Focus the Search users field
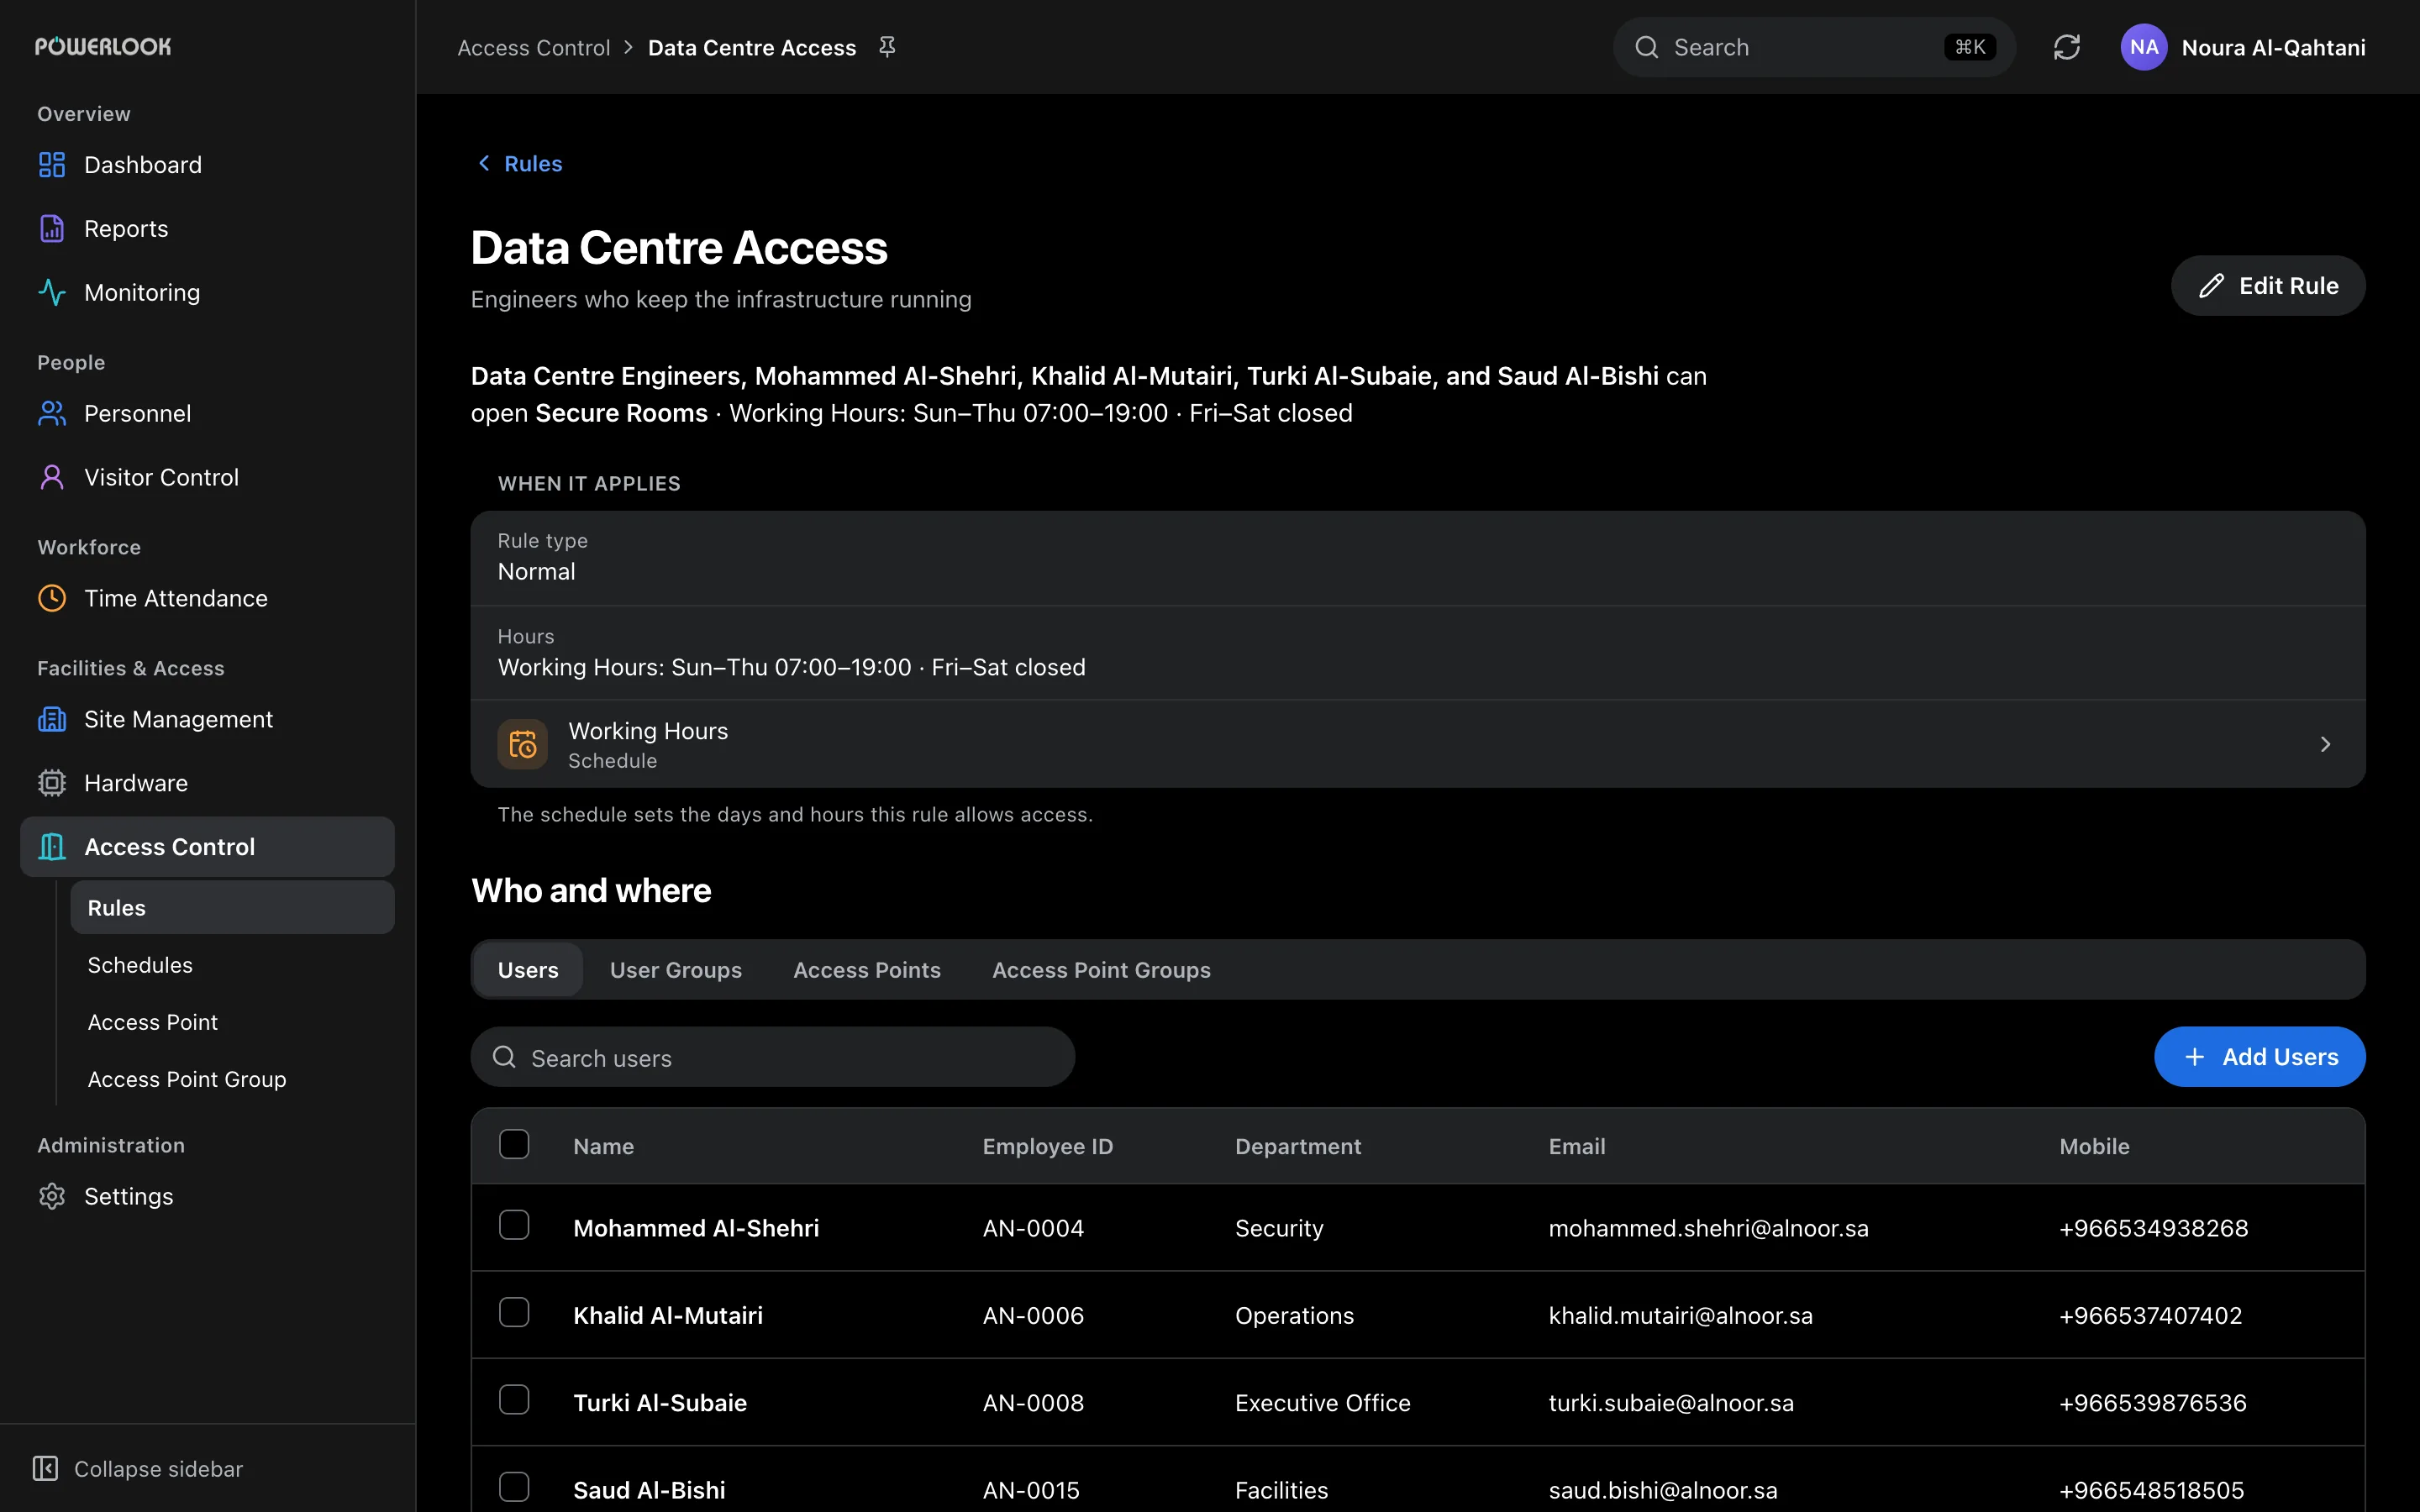Screen dimensions: 2420x1512 (773, 1057)
